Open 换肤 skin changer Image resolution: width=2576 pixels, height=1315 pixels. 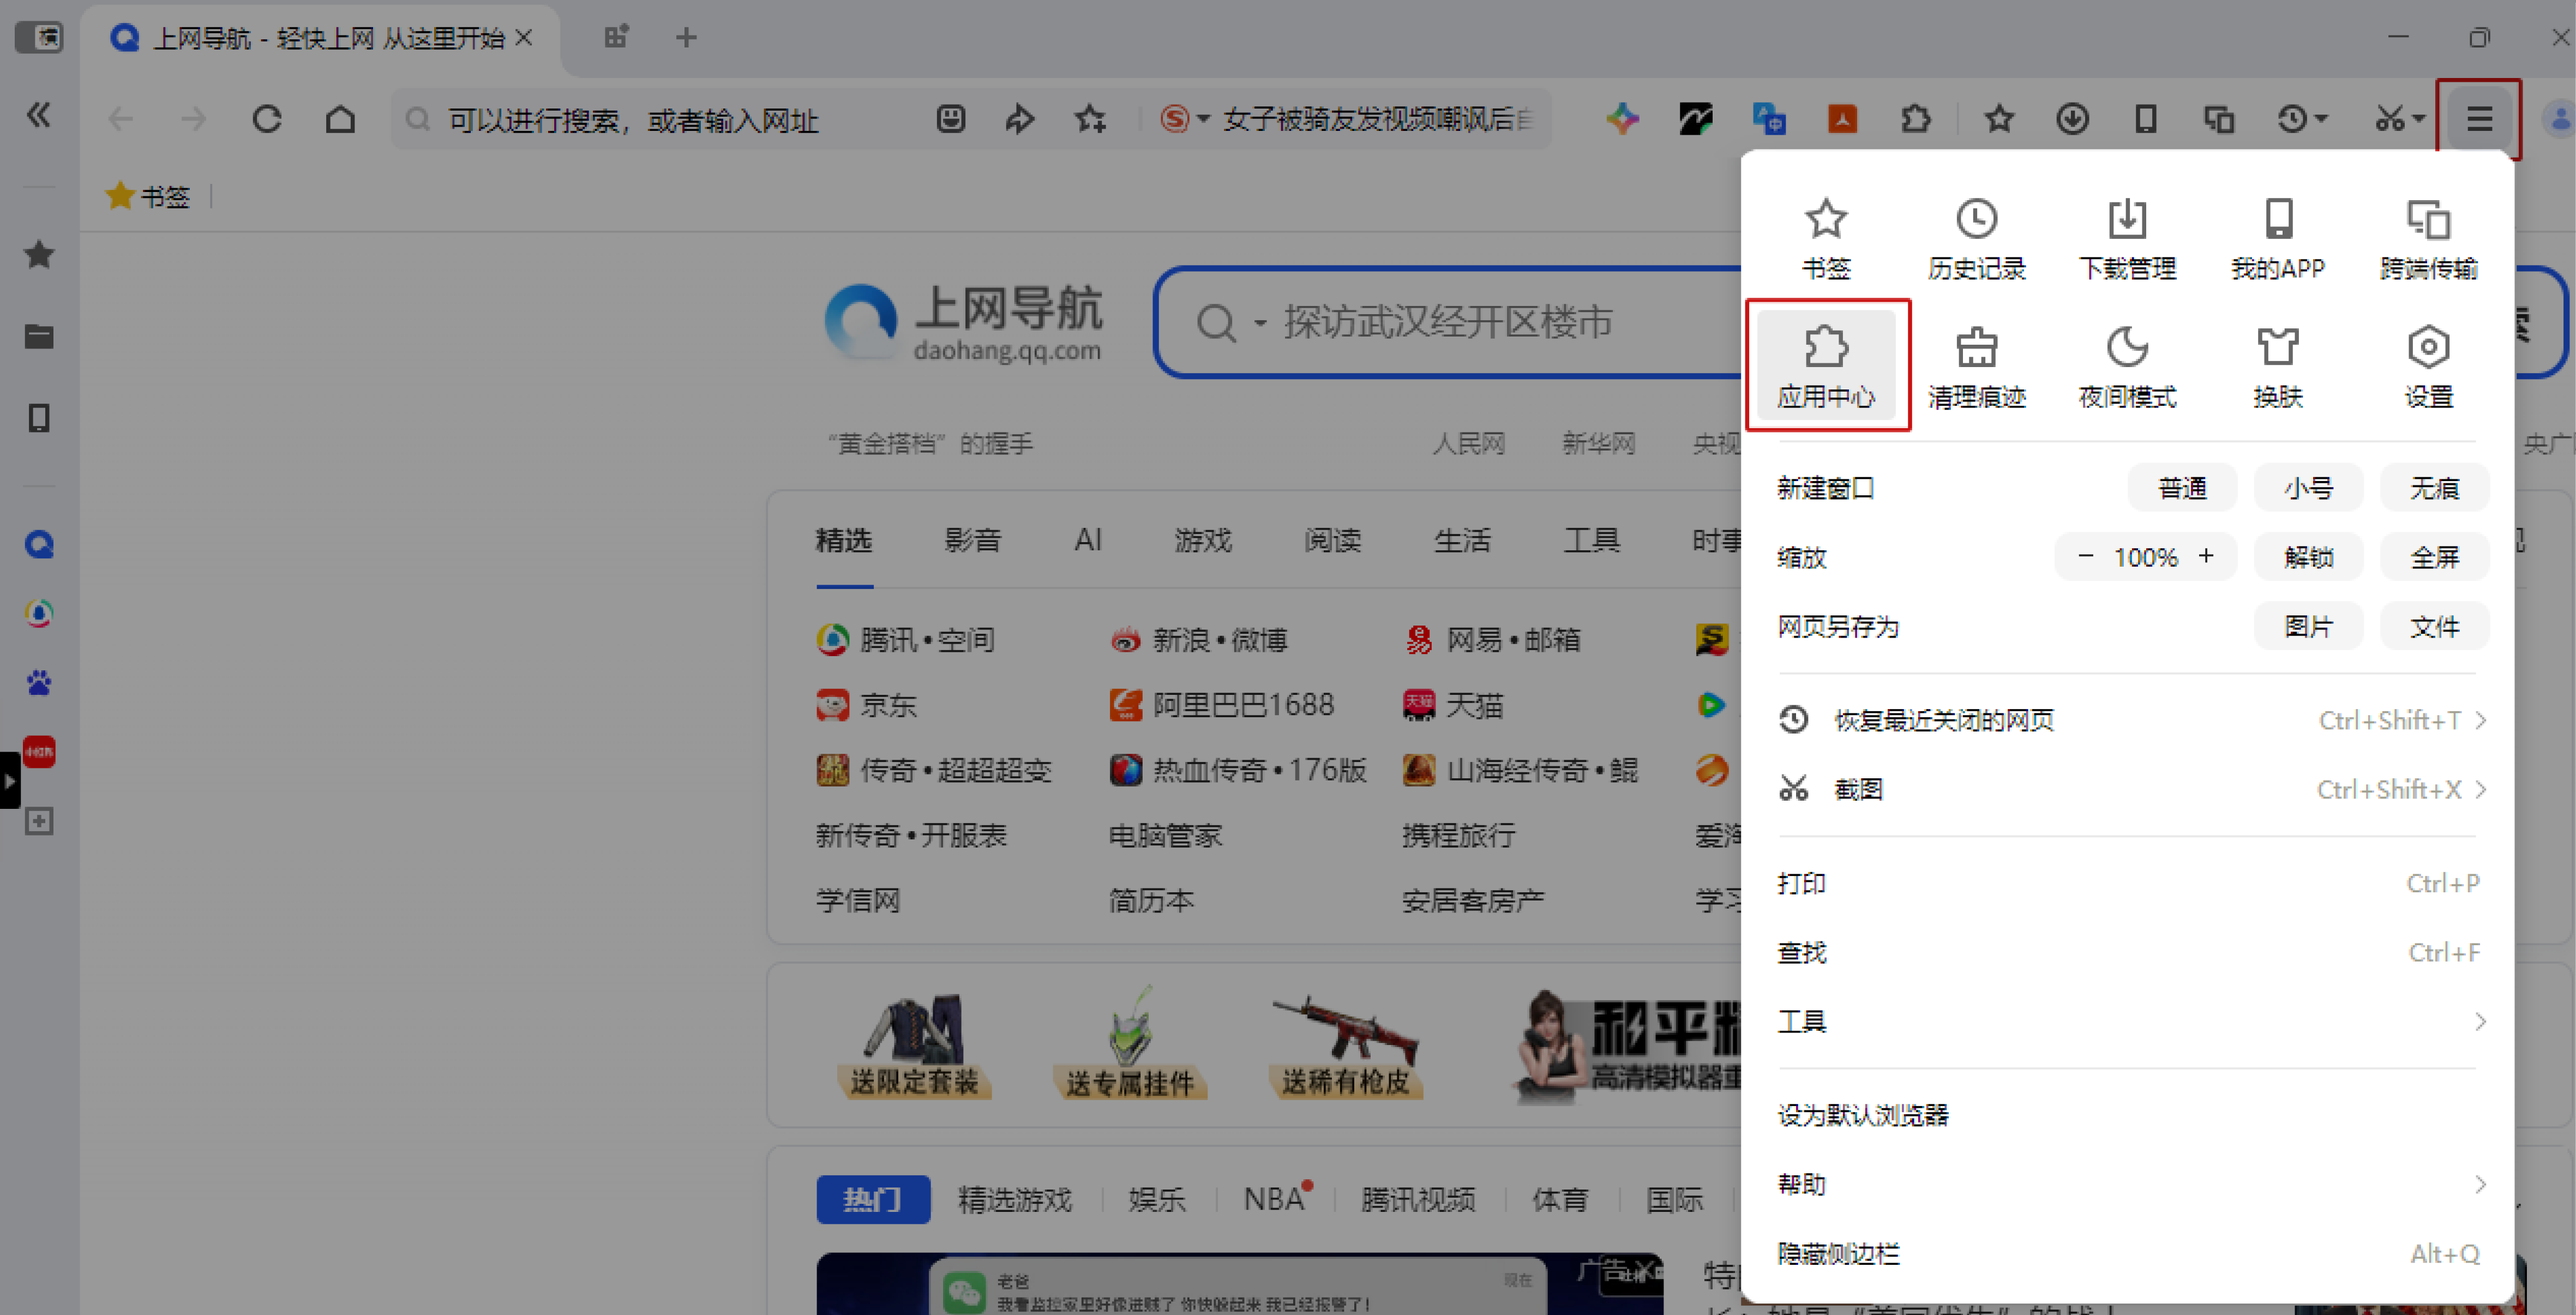(2278, 366)
